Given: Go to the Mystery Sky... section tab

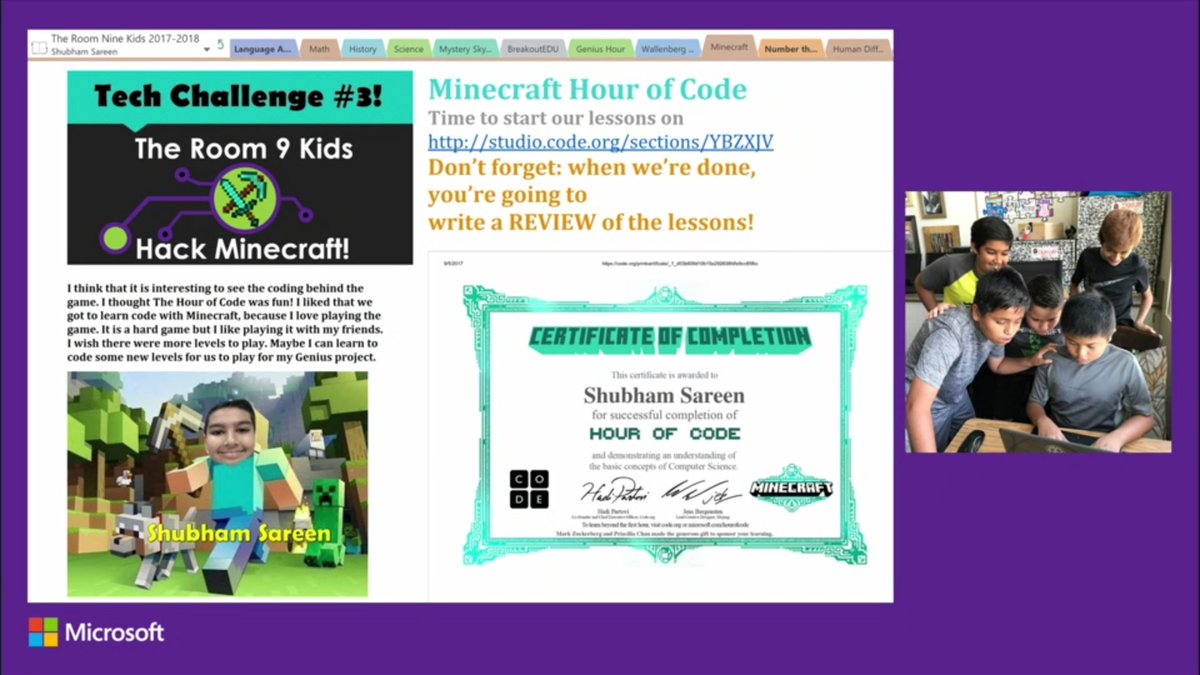Looking at the screenshot, I should click(x=465, y=48).
